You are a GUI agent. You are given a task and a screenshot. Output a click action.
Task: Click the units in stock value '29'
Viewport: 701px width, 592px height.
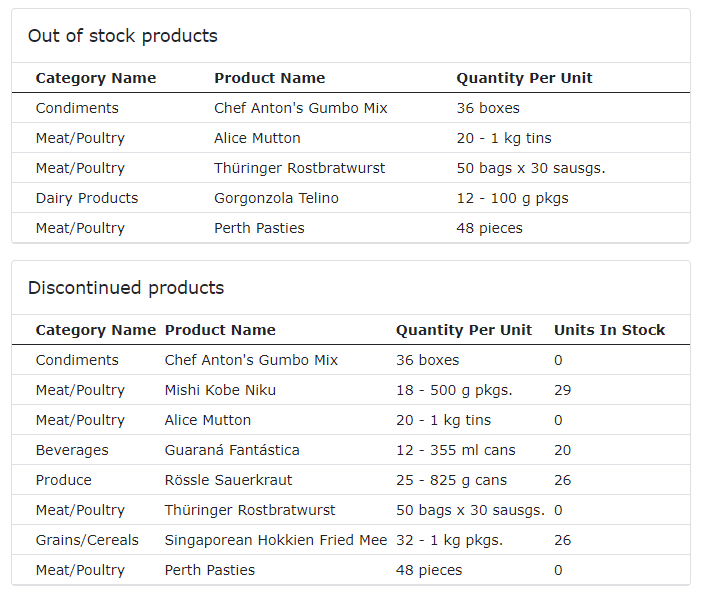(x=563, y=390)
